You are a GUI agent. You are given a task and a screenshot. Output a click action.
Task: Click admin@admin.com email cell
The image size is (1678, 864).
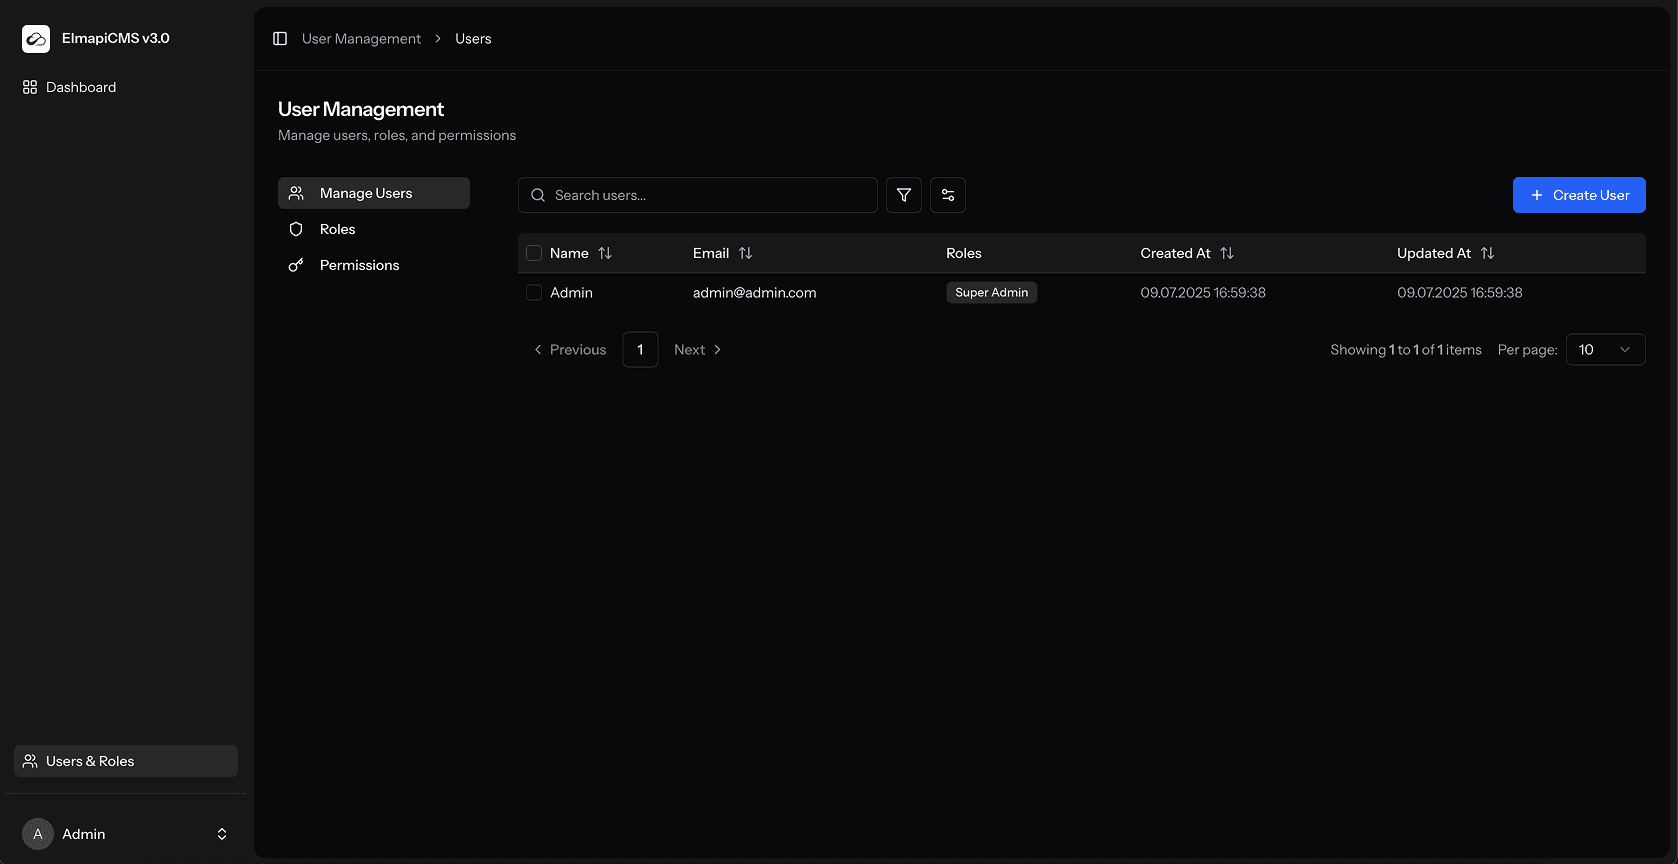(755, 293)
